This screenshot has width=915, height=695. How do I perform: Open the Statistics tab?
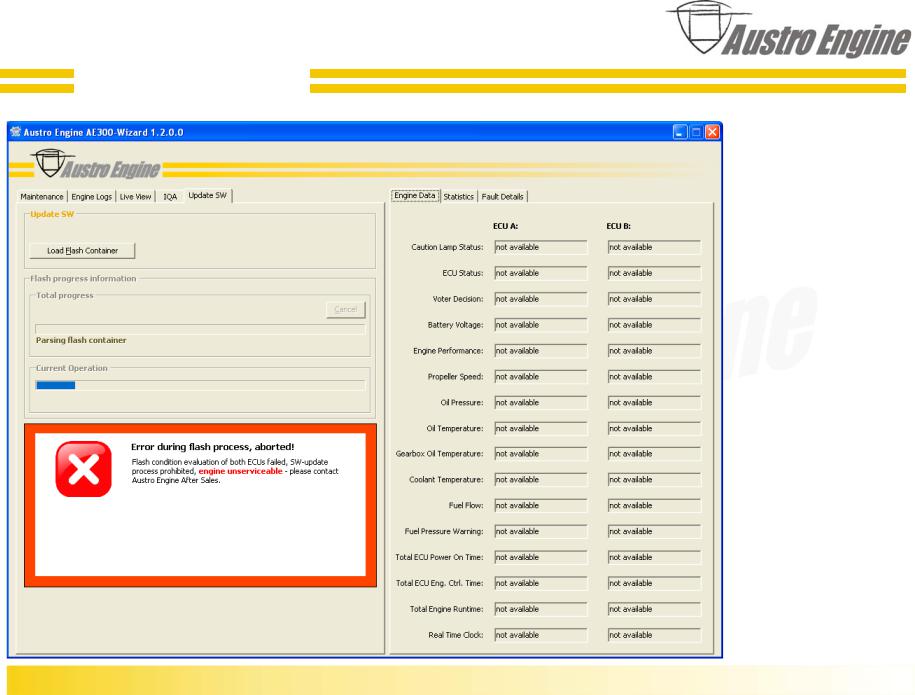click(x=459, y=197)
